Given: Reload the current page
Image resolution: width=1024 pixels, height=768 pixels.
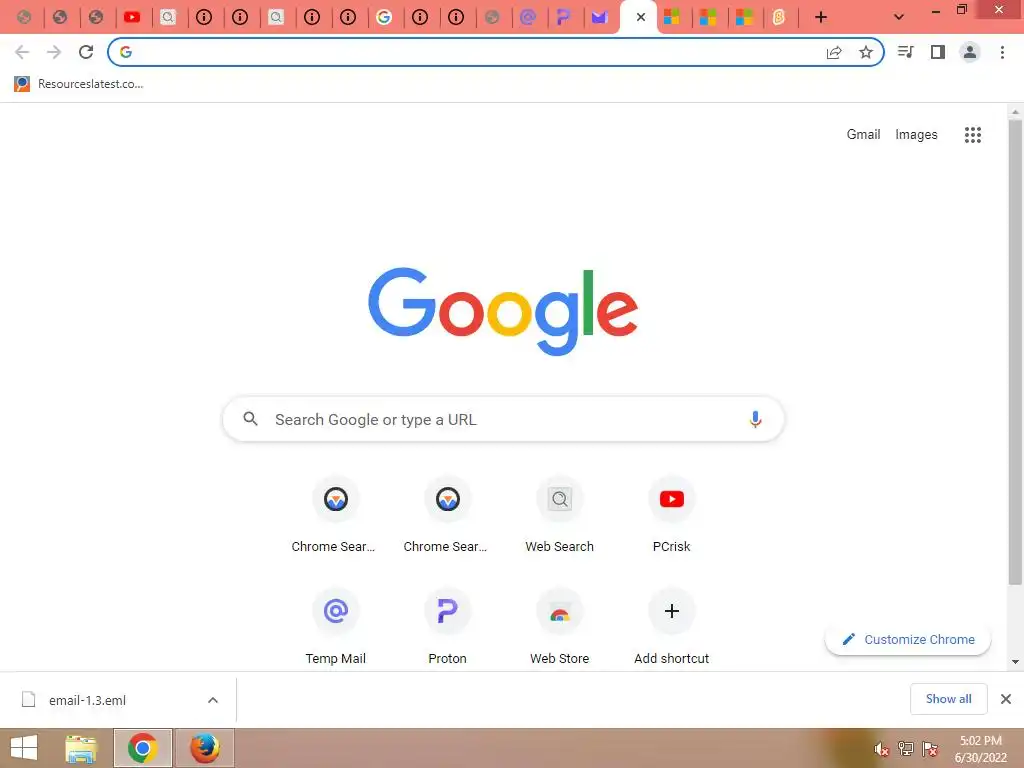Looking at the screenshot, I should coord(86,52).
